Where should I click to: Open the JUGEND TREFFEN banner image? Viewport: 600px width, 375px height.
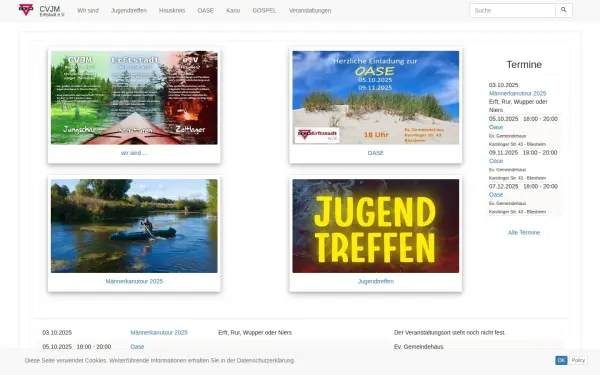click(x=376, y=226)
